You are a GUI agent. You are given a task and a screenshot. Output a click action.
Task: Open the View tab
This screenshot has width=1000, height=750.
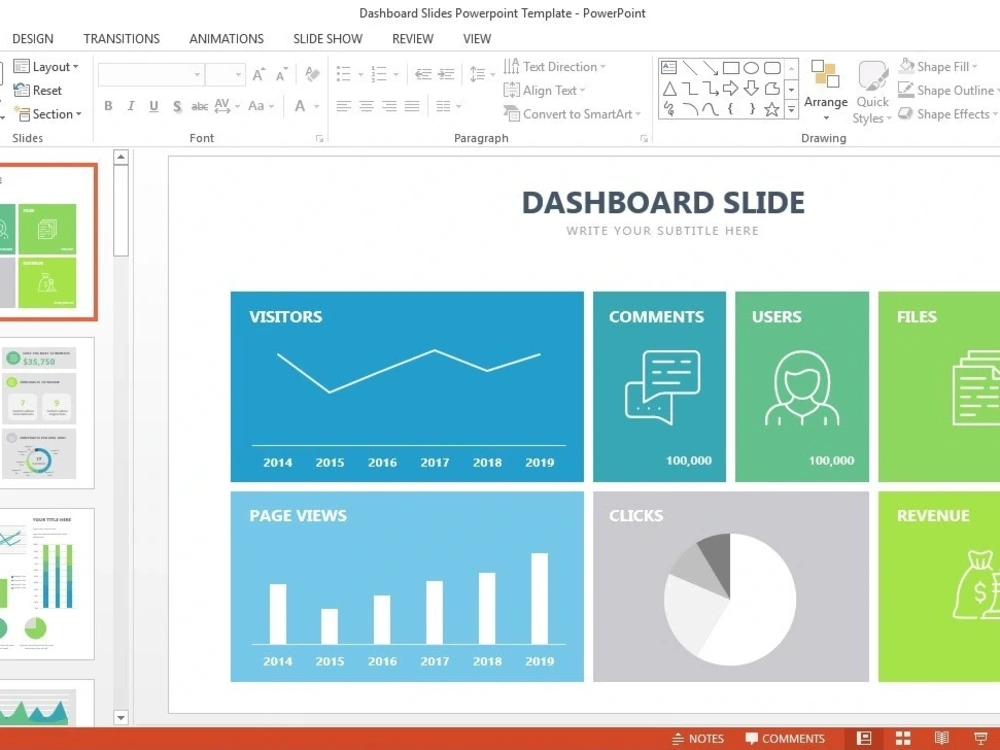(x=477, y=39)
